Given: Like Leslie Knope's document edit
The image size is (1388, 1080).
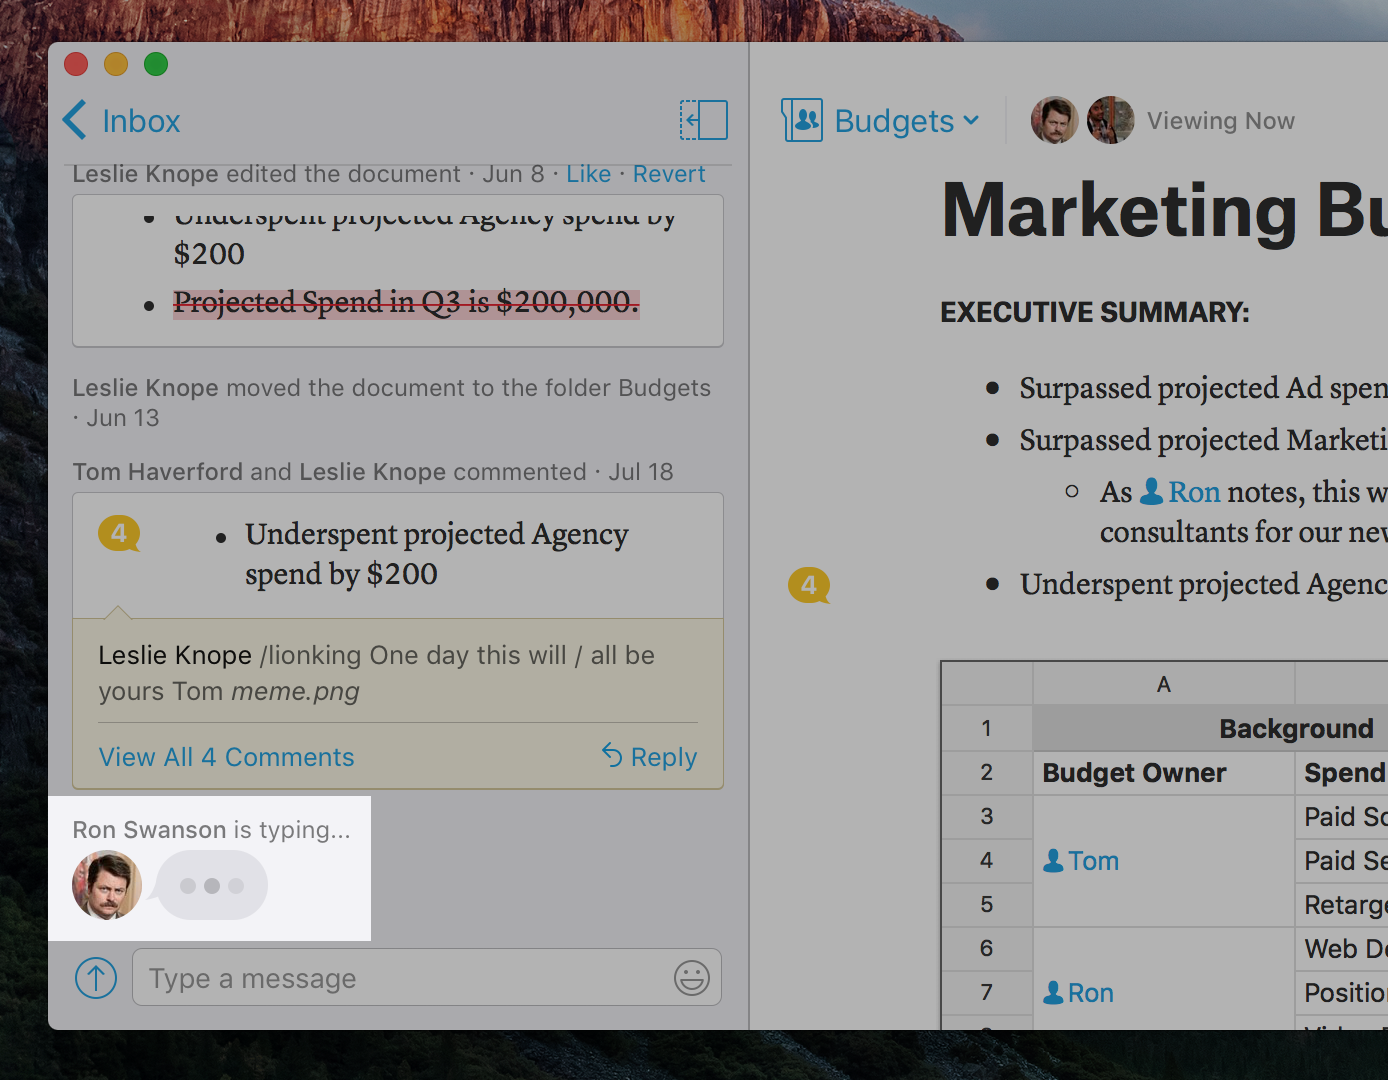Looking at the screenshot, I should pyautogui.click(x=588, y=174).
